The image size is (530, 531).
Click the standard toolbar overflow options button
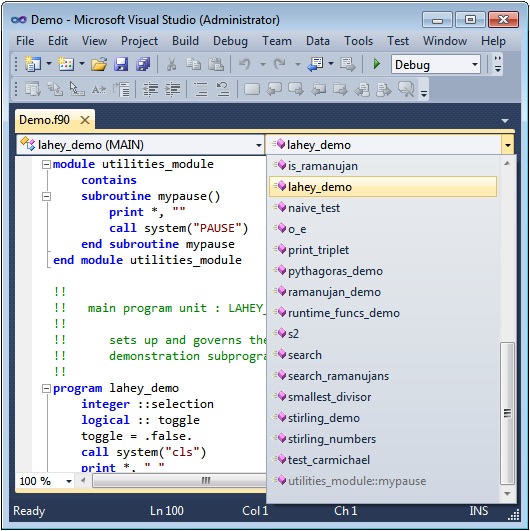click(x=497, y=64)
